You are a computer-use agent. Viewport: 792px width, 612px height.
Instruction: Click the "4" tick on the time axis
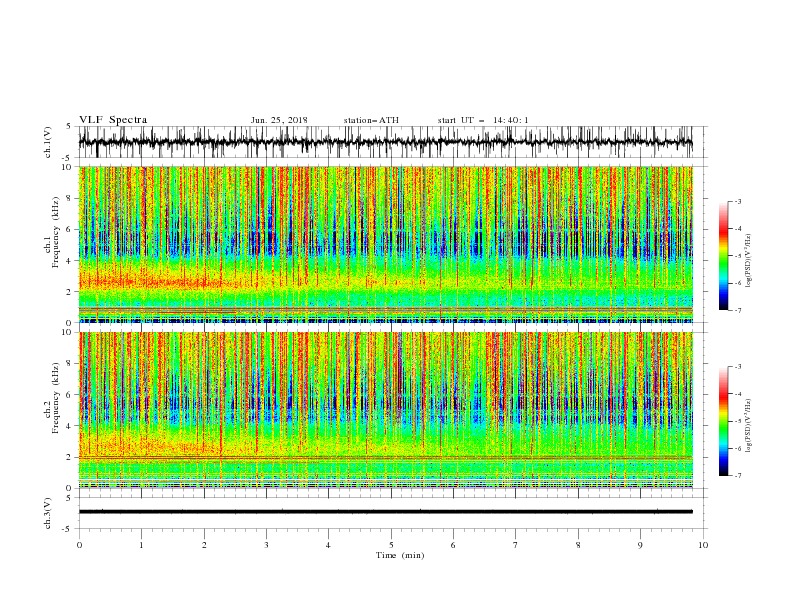[x=328, y=545]
